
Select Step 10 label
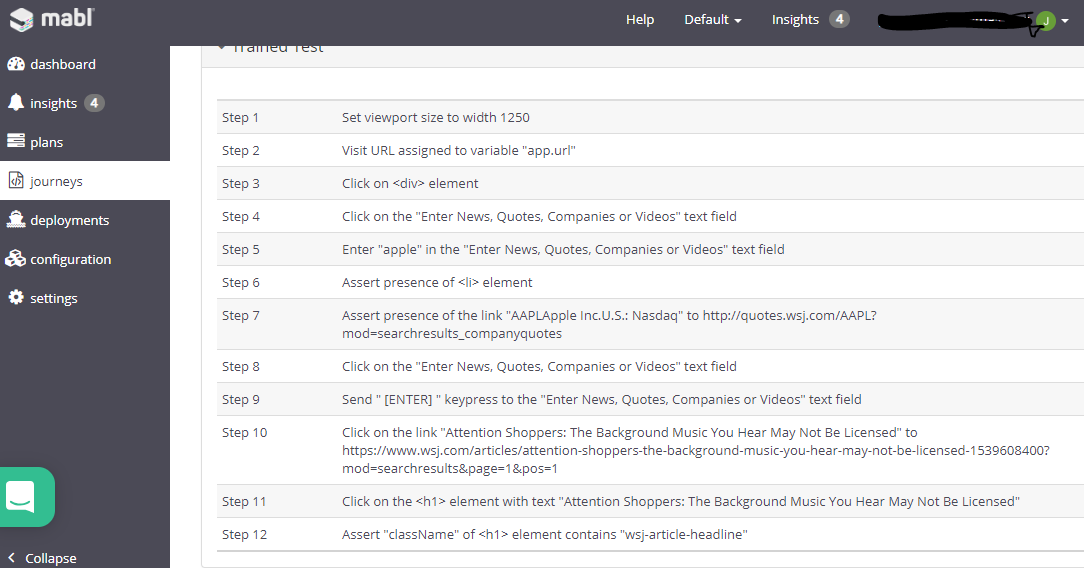tap(244, 433)
